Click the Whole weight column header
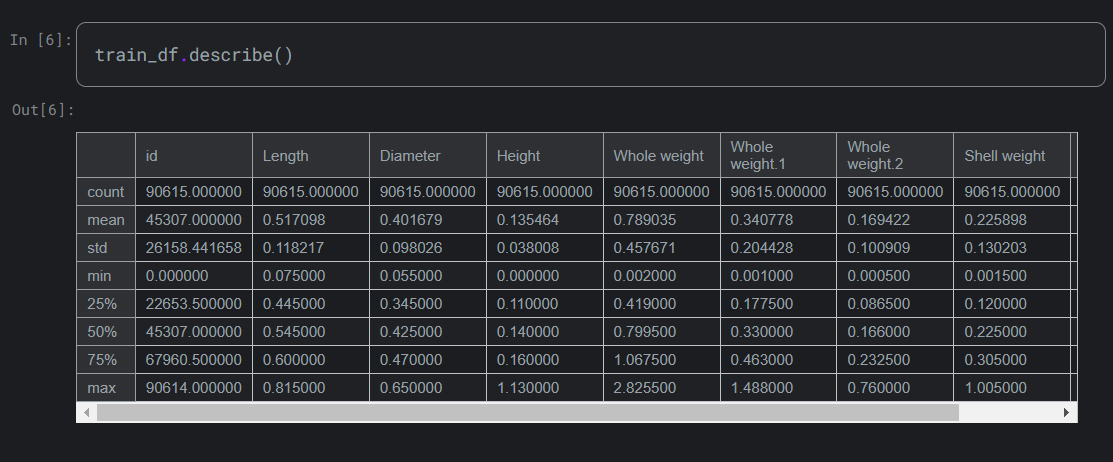Screen dimensions: 1113x462 click(659, 156)
